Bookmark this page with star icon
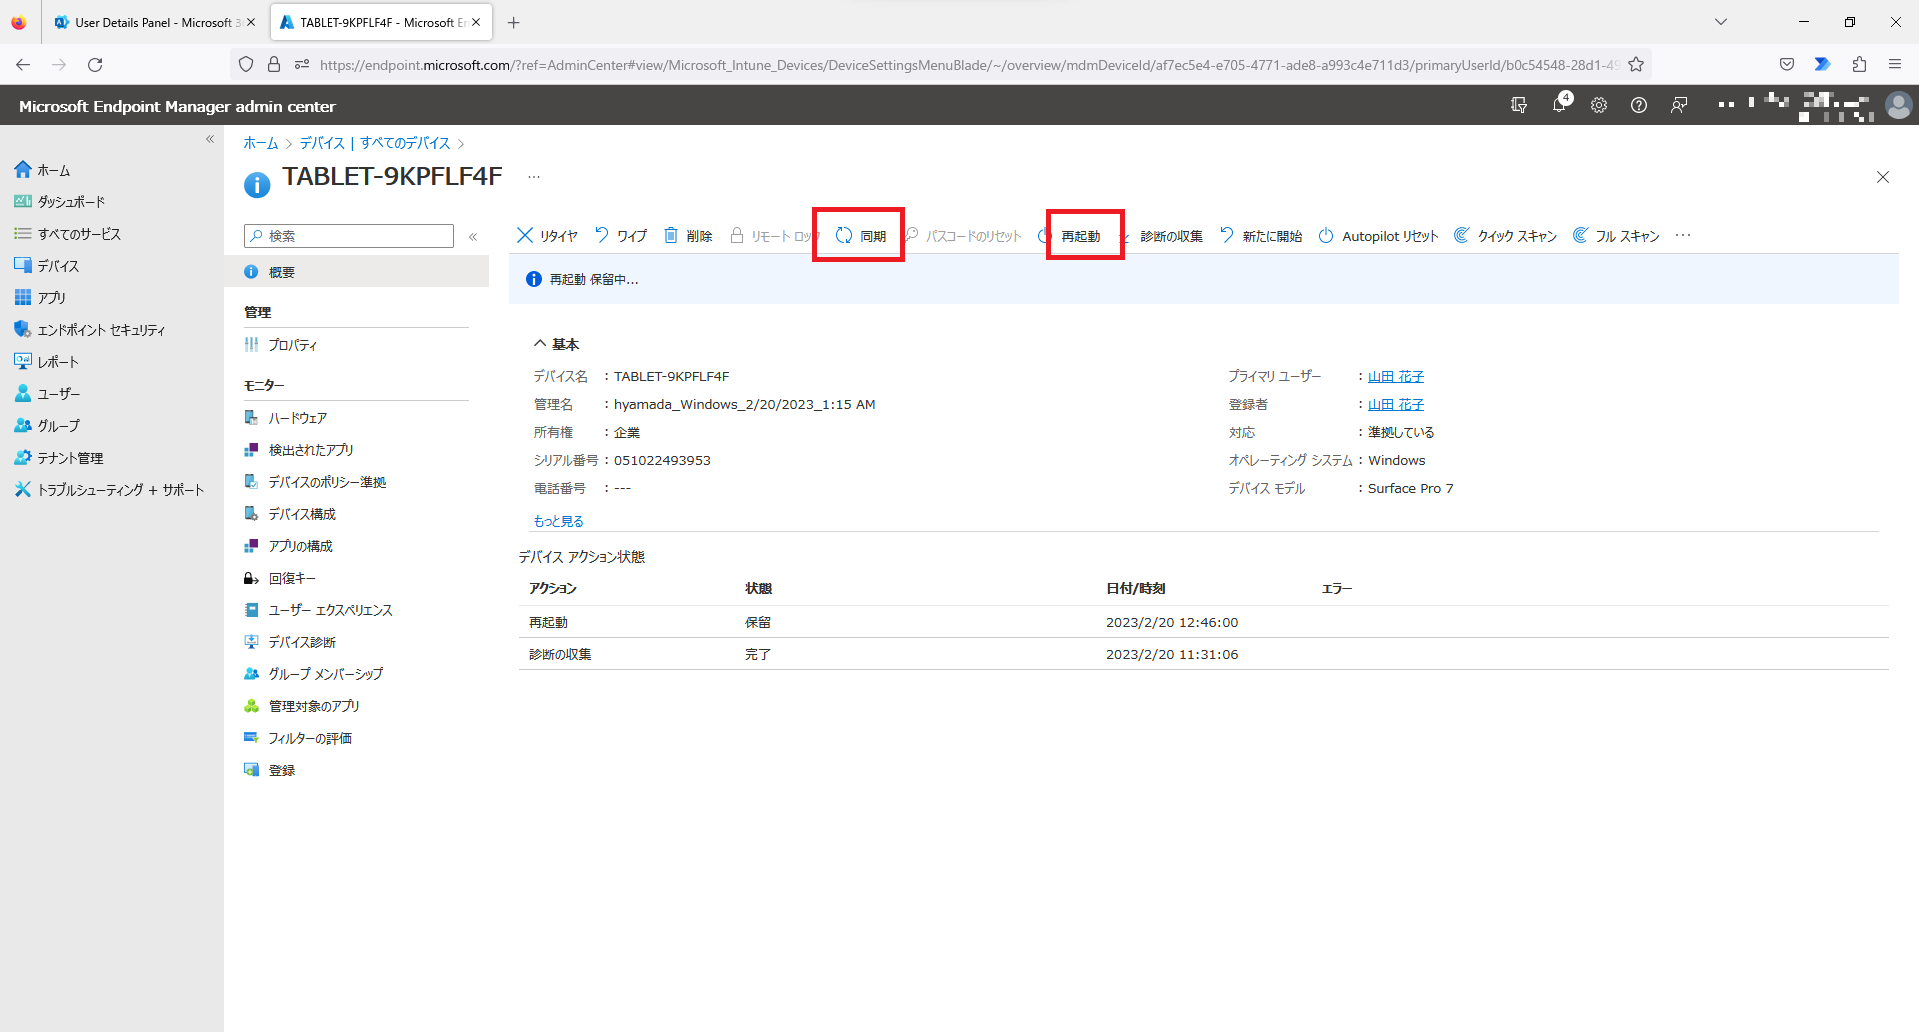 [x=1636, y=65]
